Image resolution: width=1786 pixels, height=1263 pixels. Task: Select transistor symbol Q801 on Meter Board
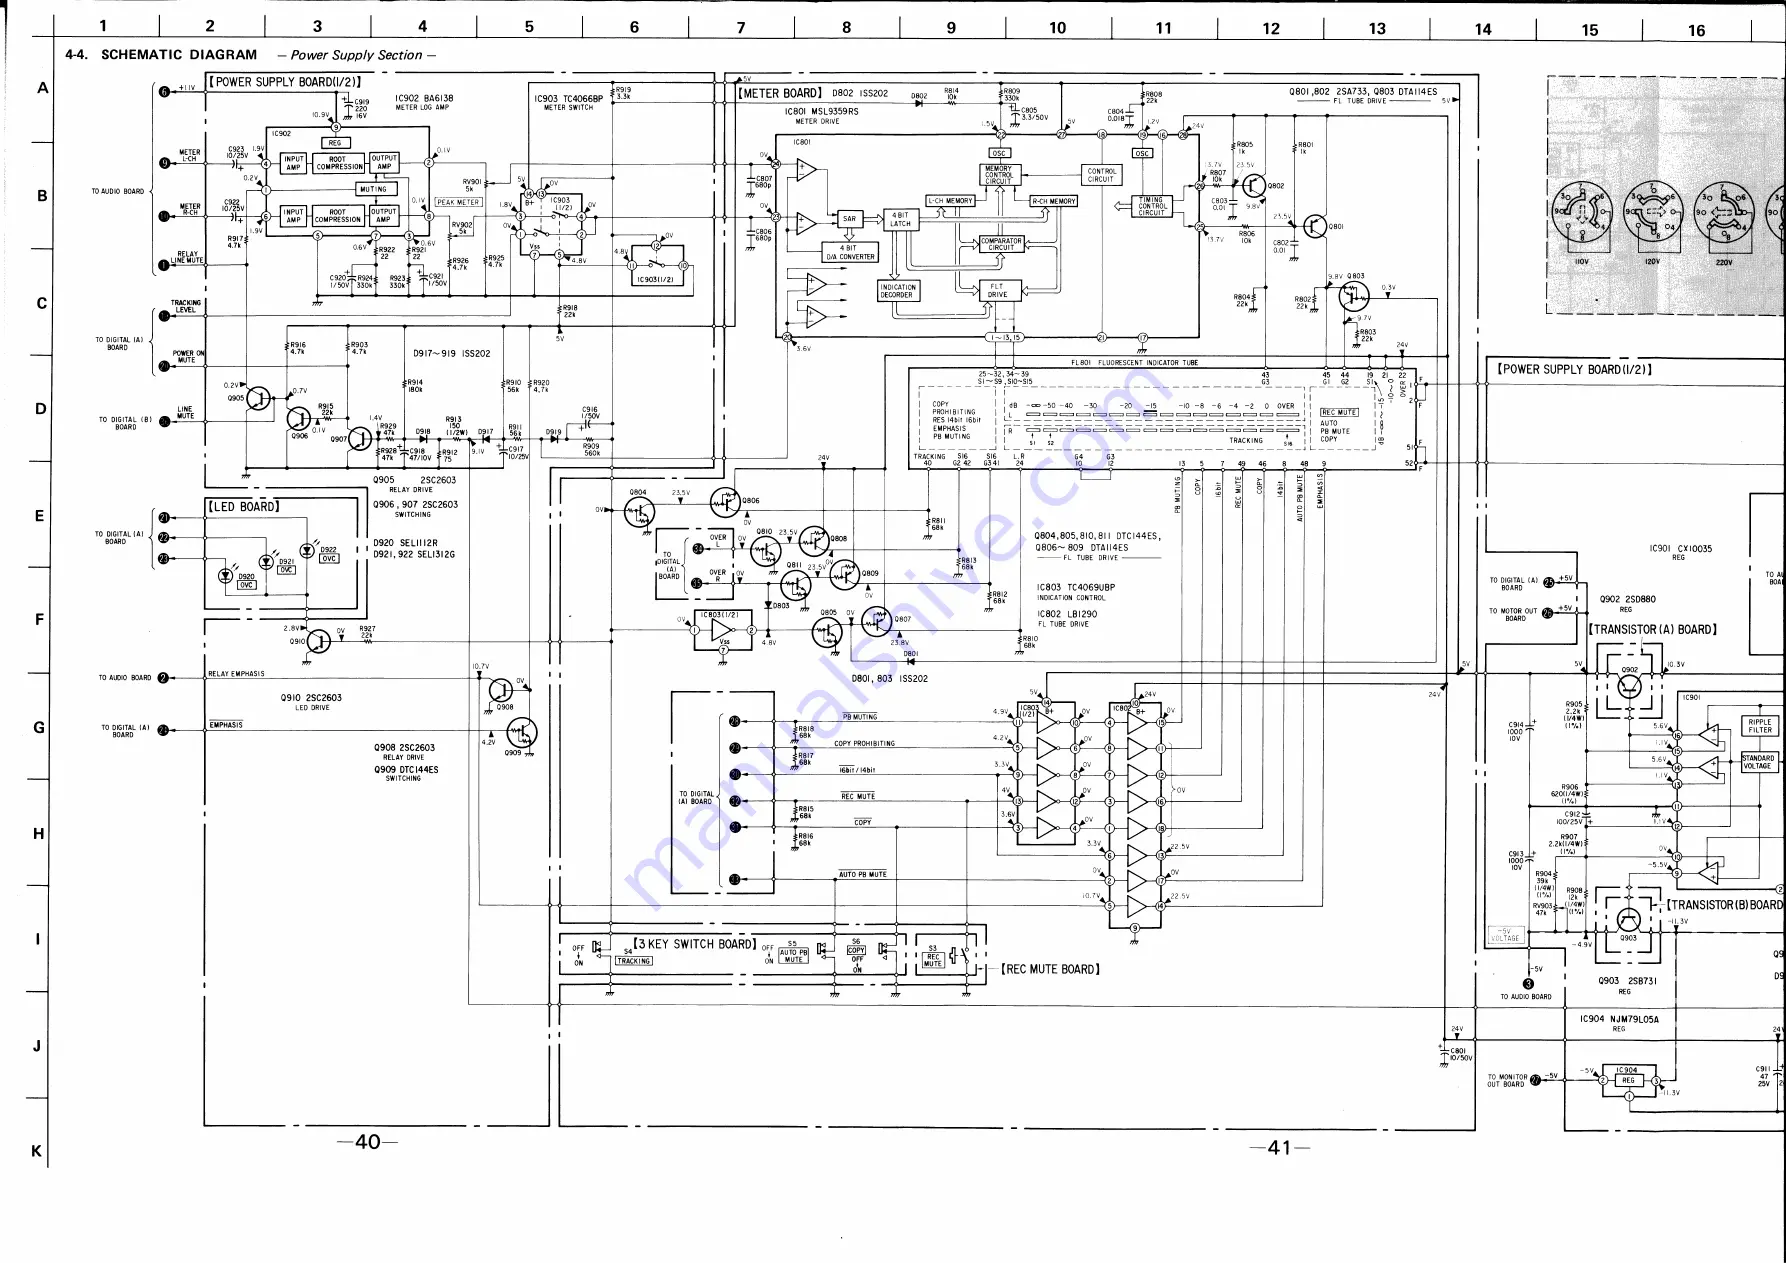(x=1314, y=227)
